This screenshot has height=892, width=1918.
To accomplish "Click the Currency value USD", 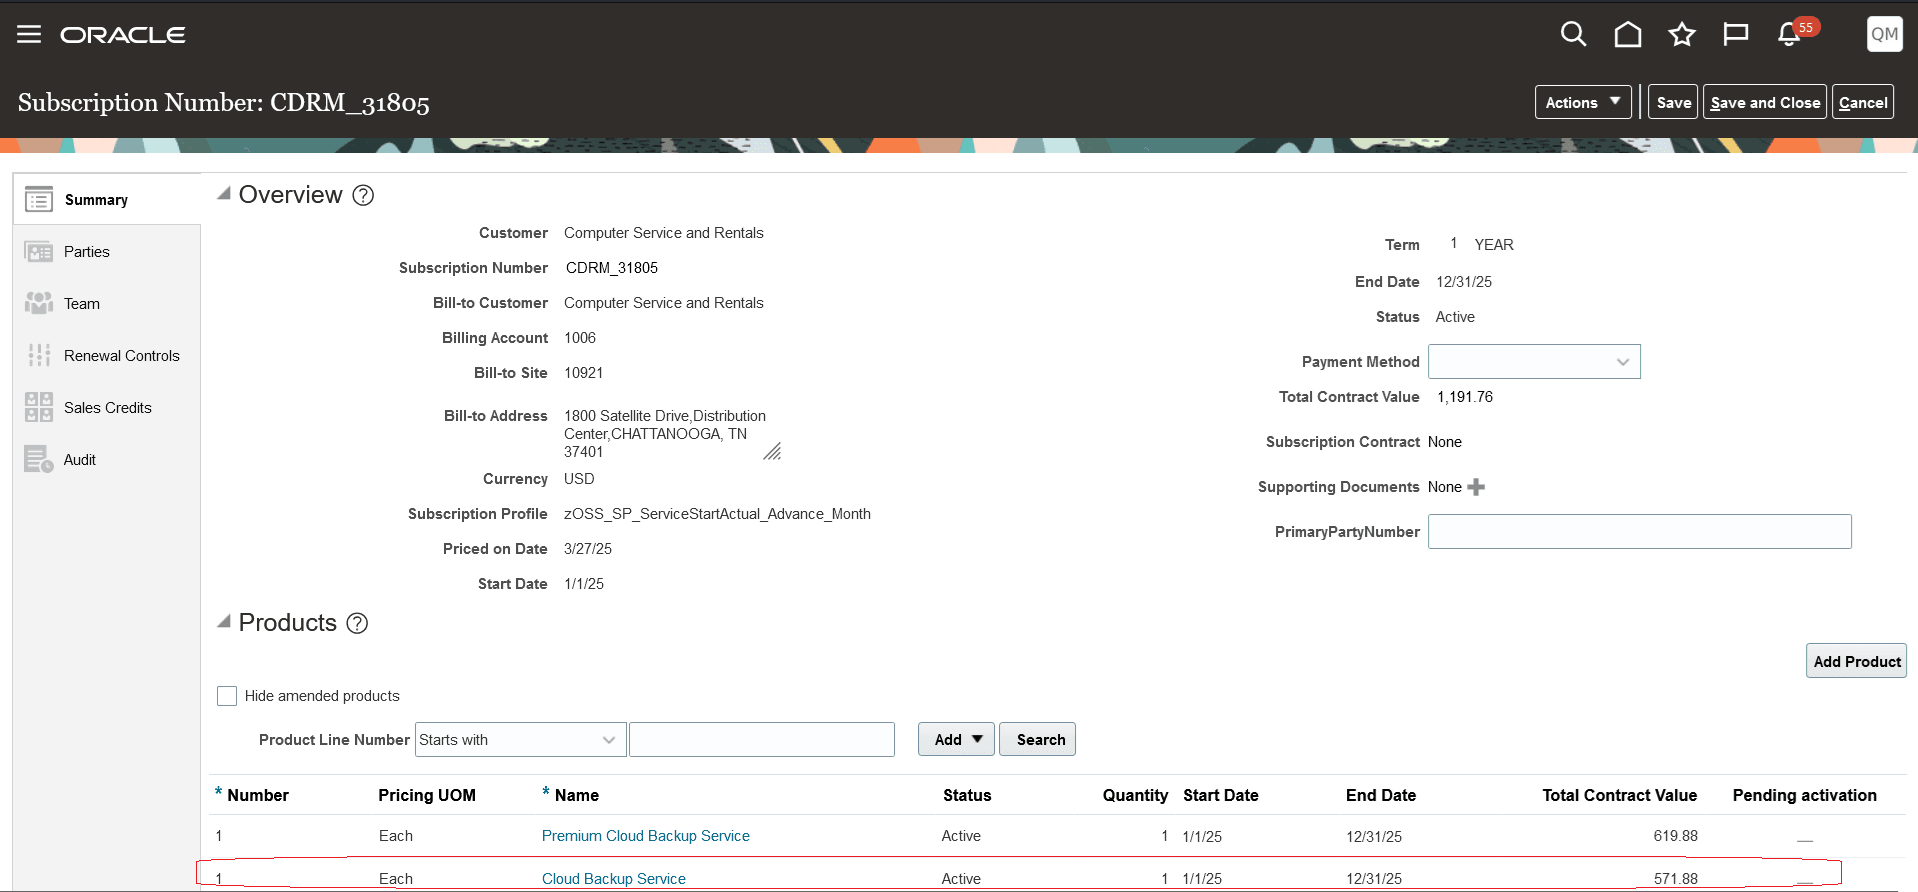I will pos(579,479).
